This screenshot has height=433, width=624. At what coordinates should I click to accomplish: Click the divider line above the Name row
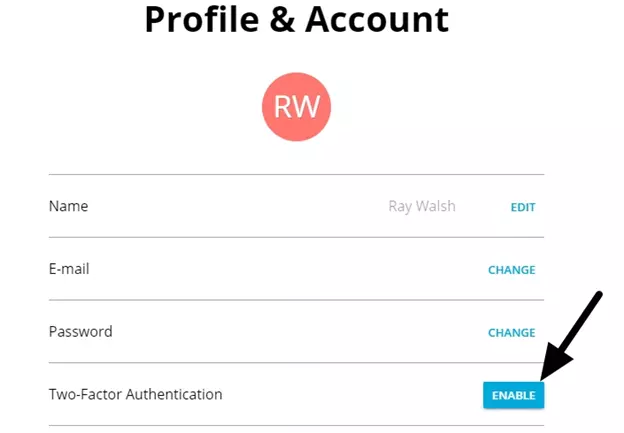click(296, 175)
